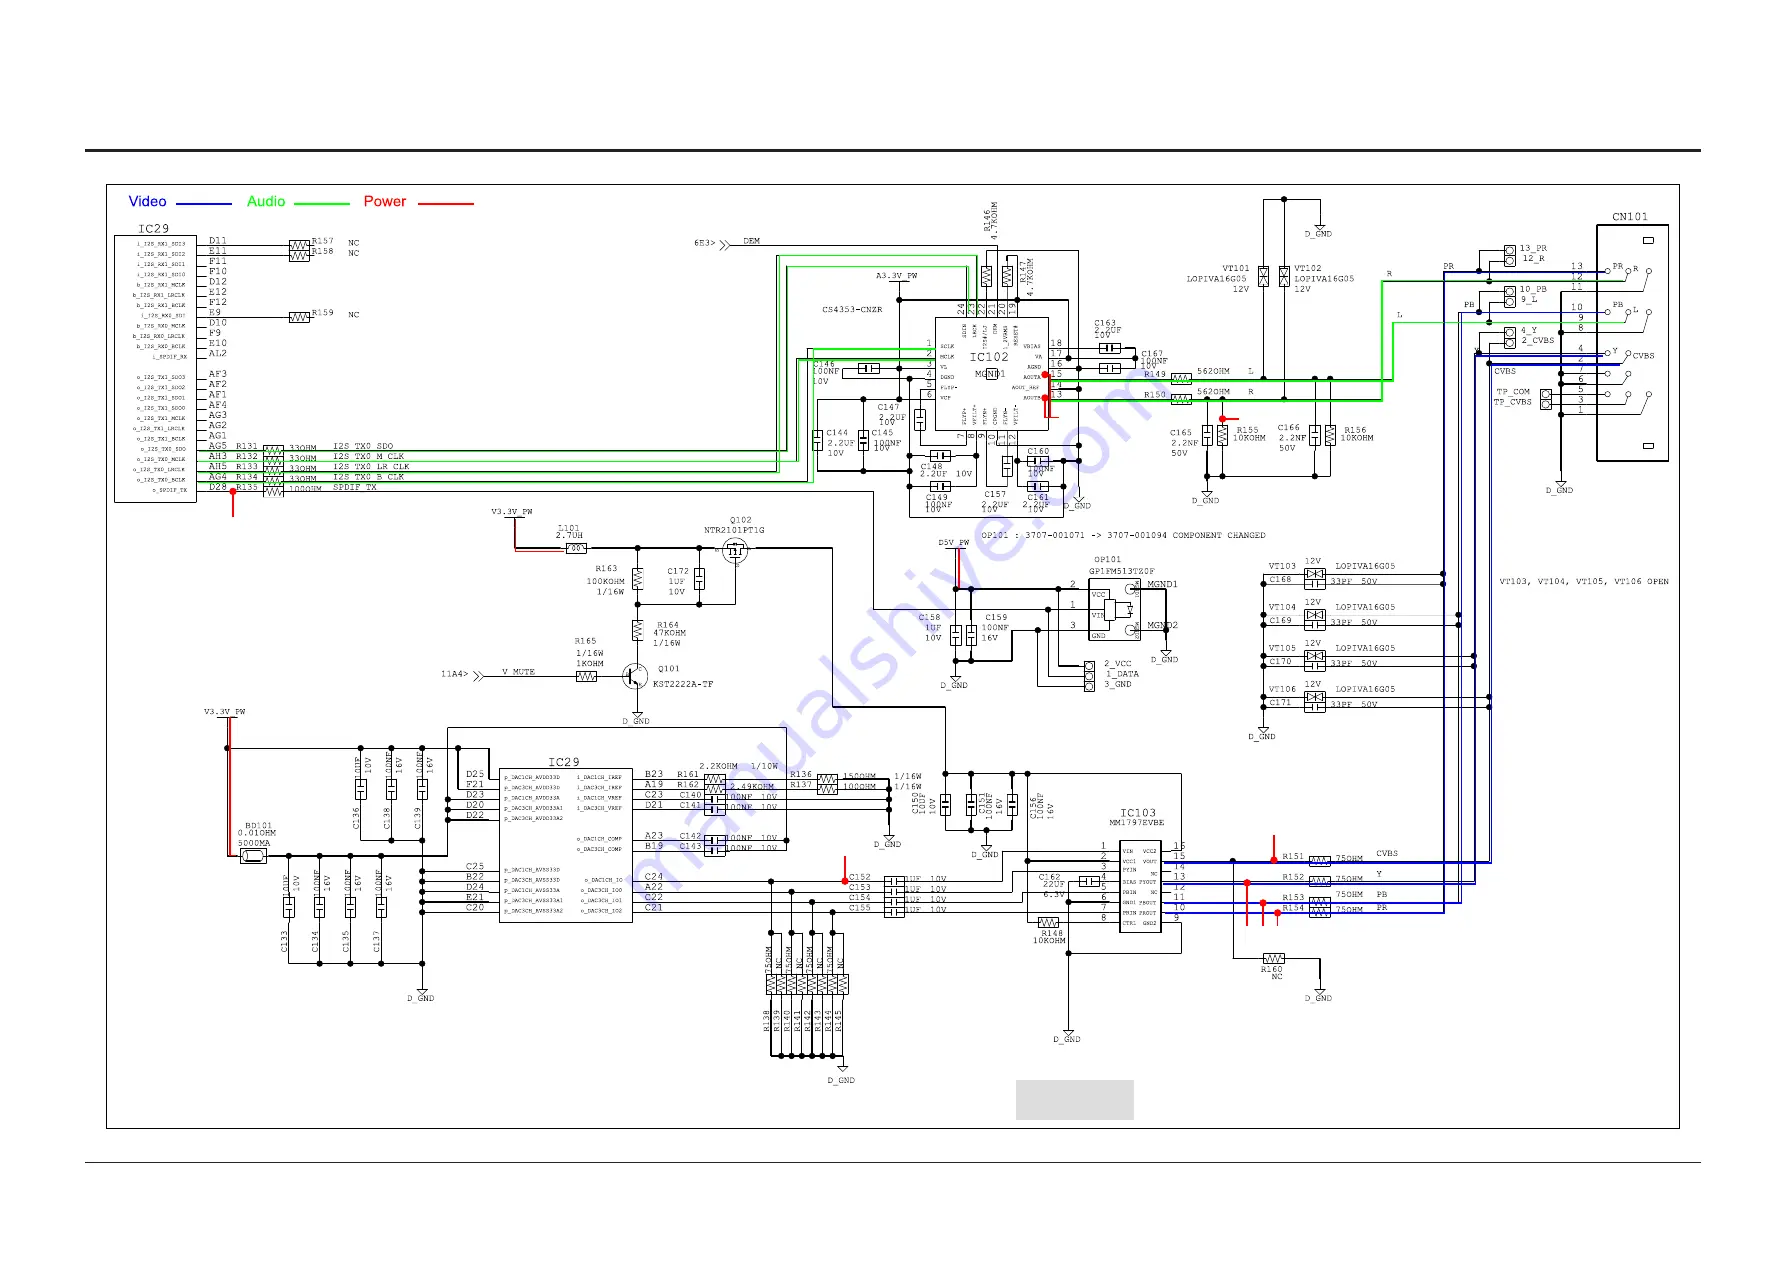
Task: Click the R136 resistor label
Action: pyautogui.click(x=801, y=774)
